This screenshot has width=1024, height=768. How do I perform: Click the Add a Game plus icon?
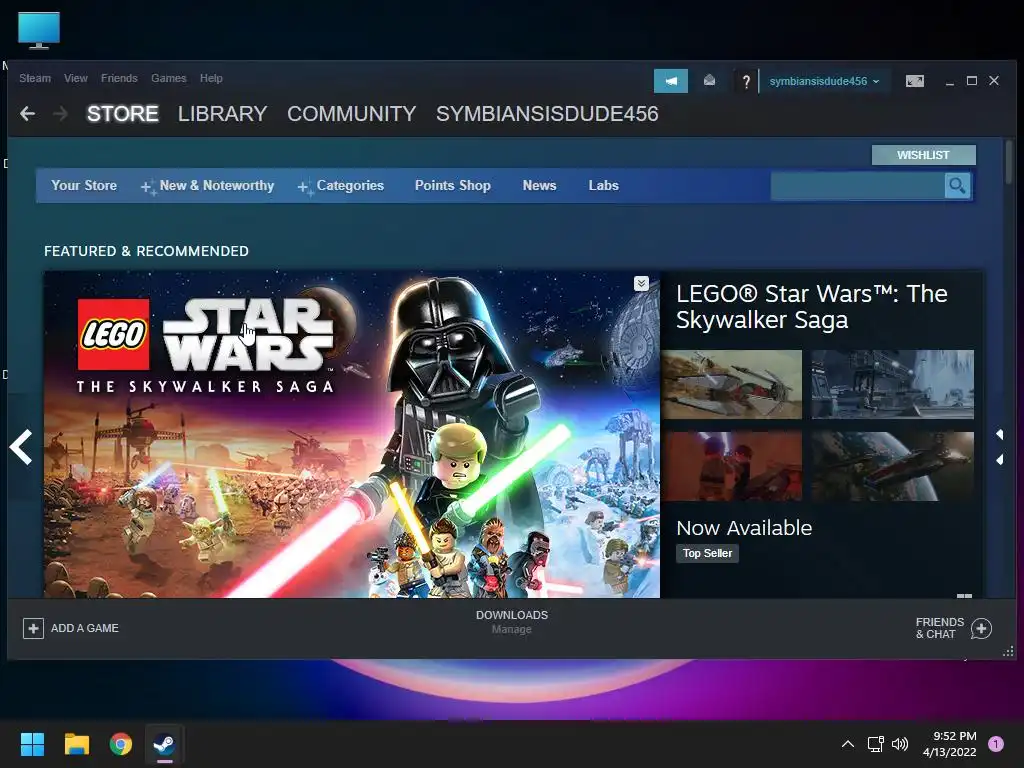pos(33,628)
